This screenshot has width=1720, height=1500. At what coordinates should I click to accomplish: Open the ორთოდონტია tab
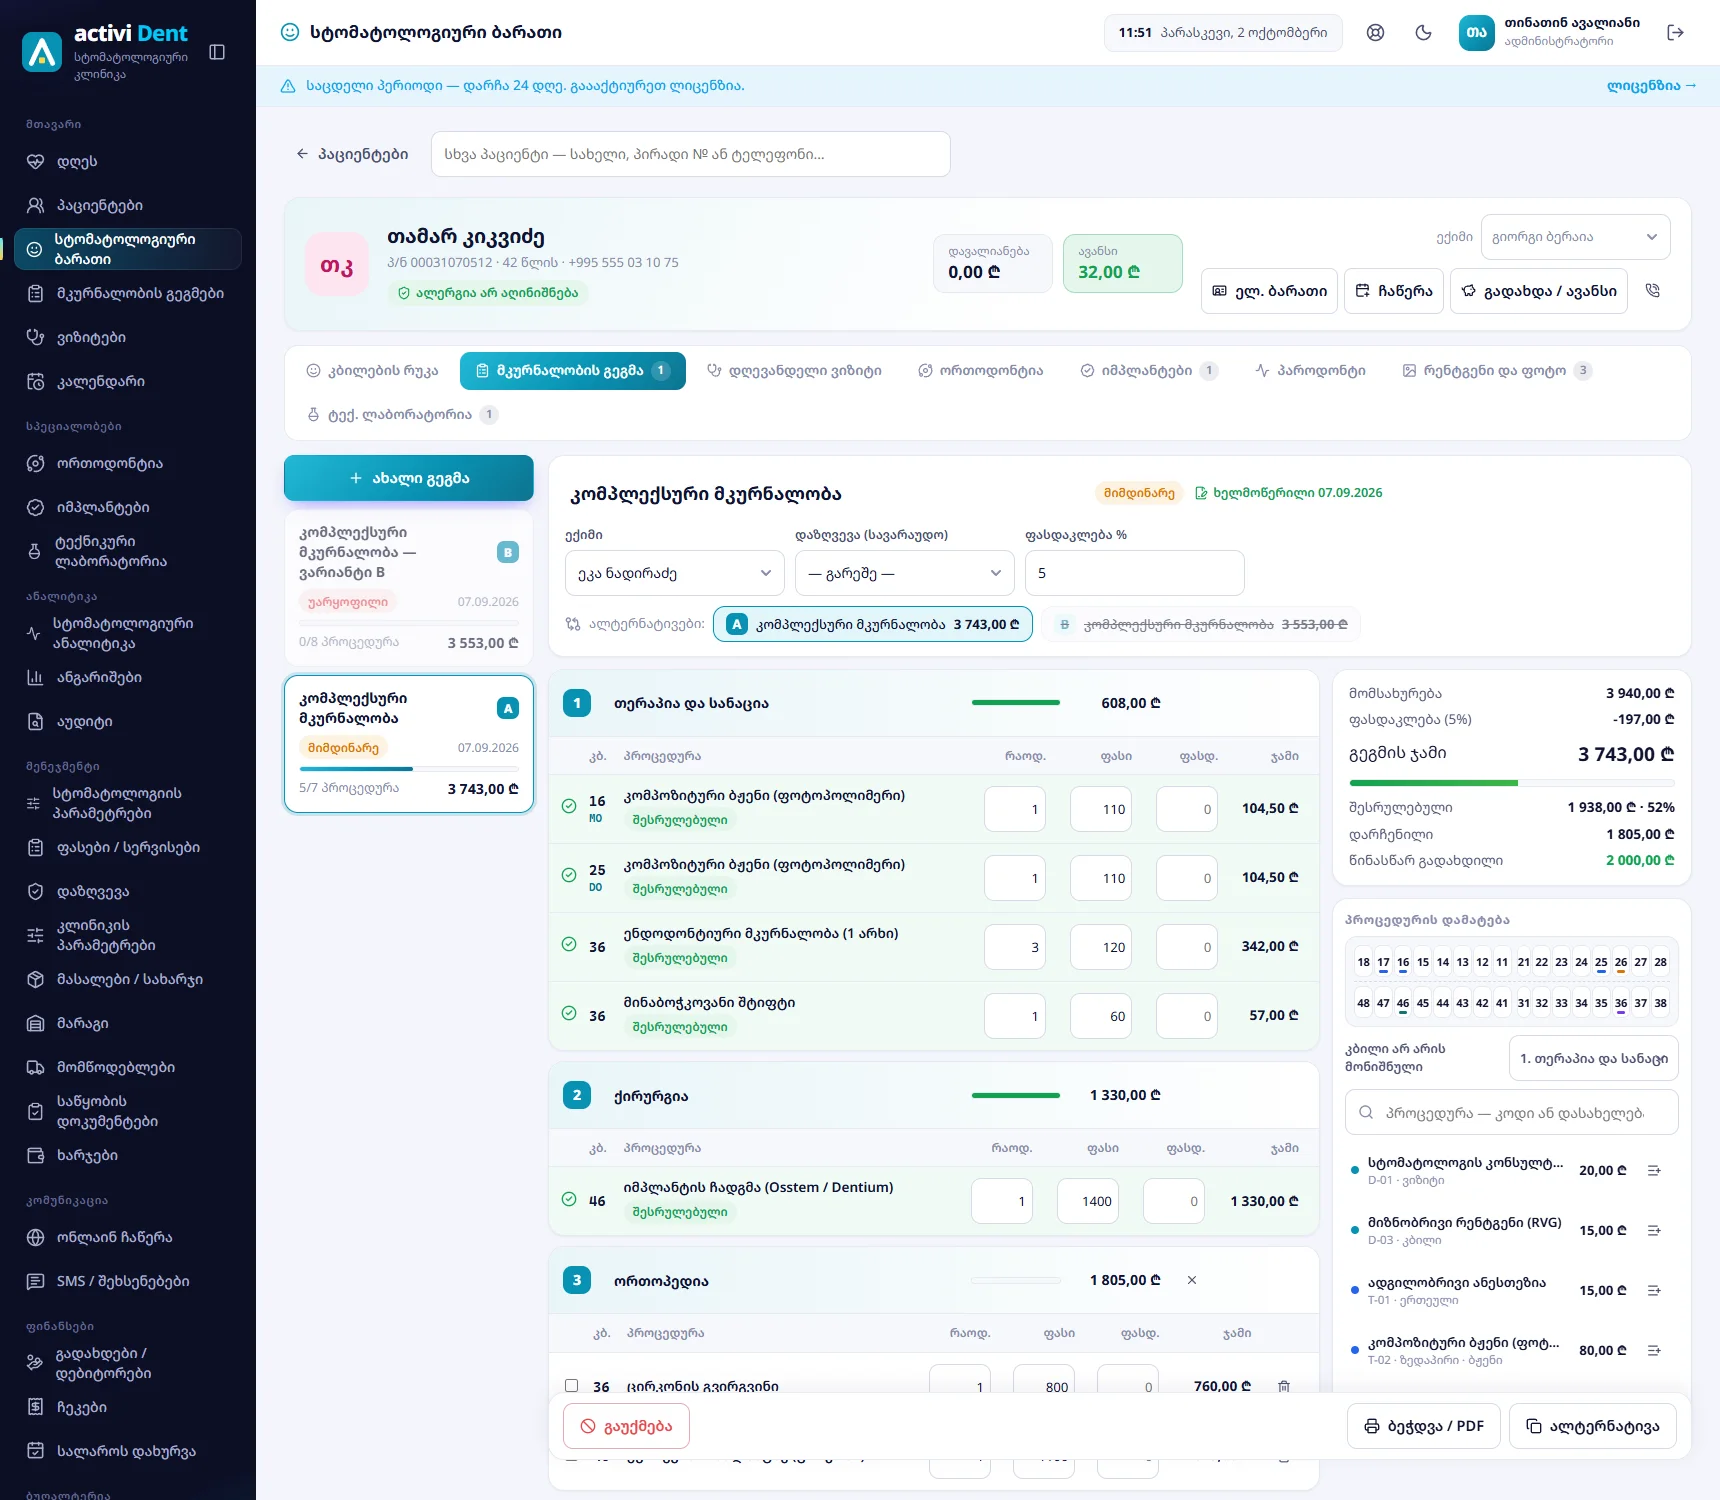coord(981,371)
